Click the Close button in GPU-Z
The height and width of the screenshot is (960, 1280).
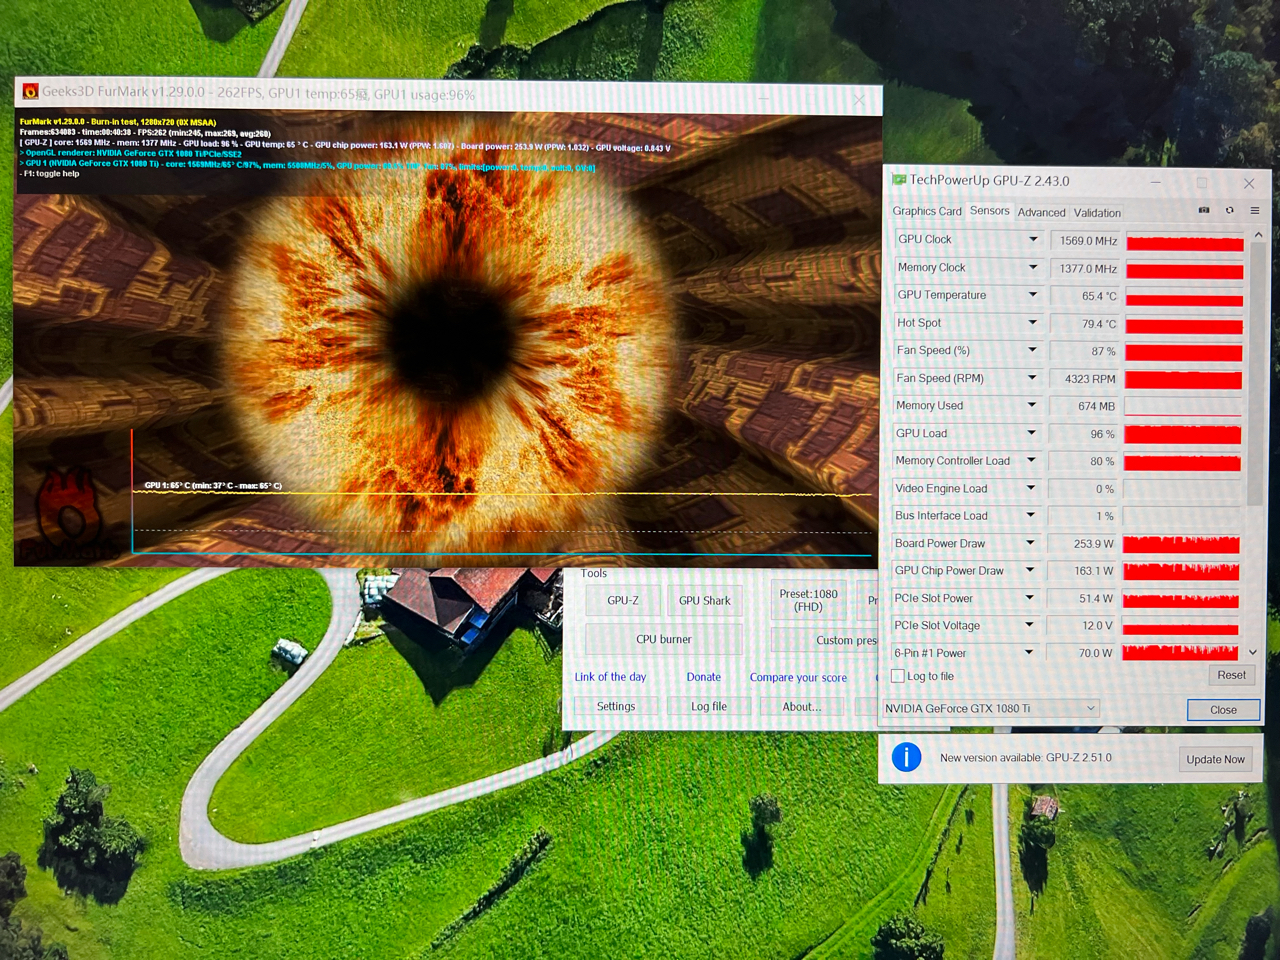(x=1223, y=710)
